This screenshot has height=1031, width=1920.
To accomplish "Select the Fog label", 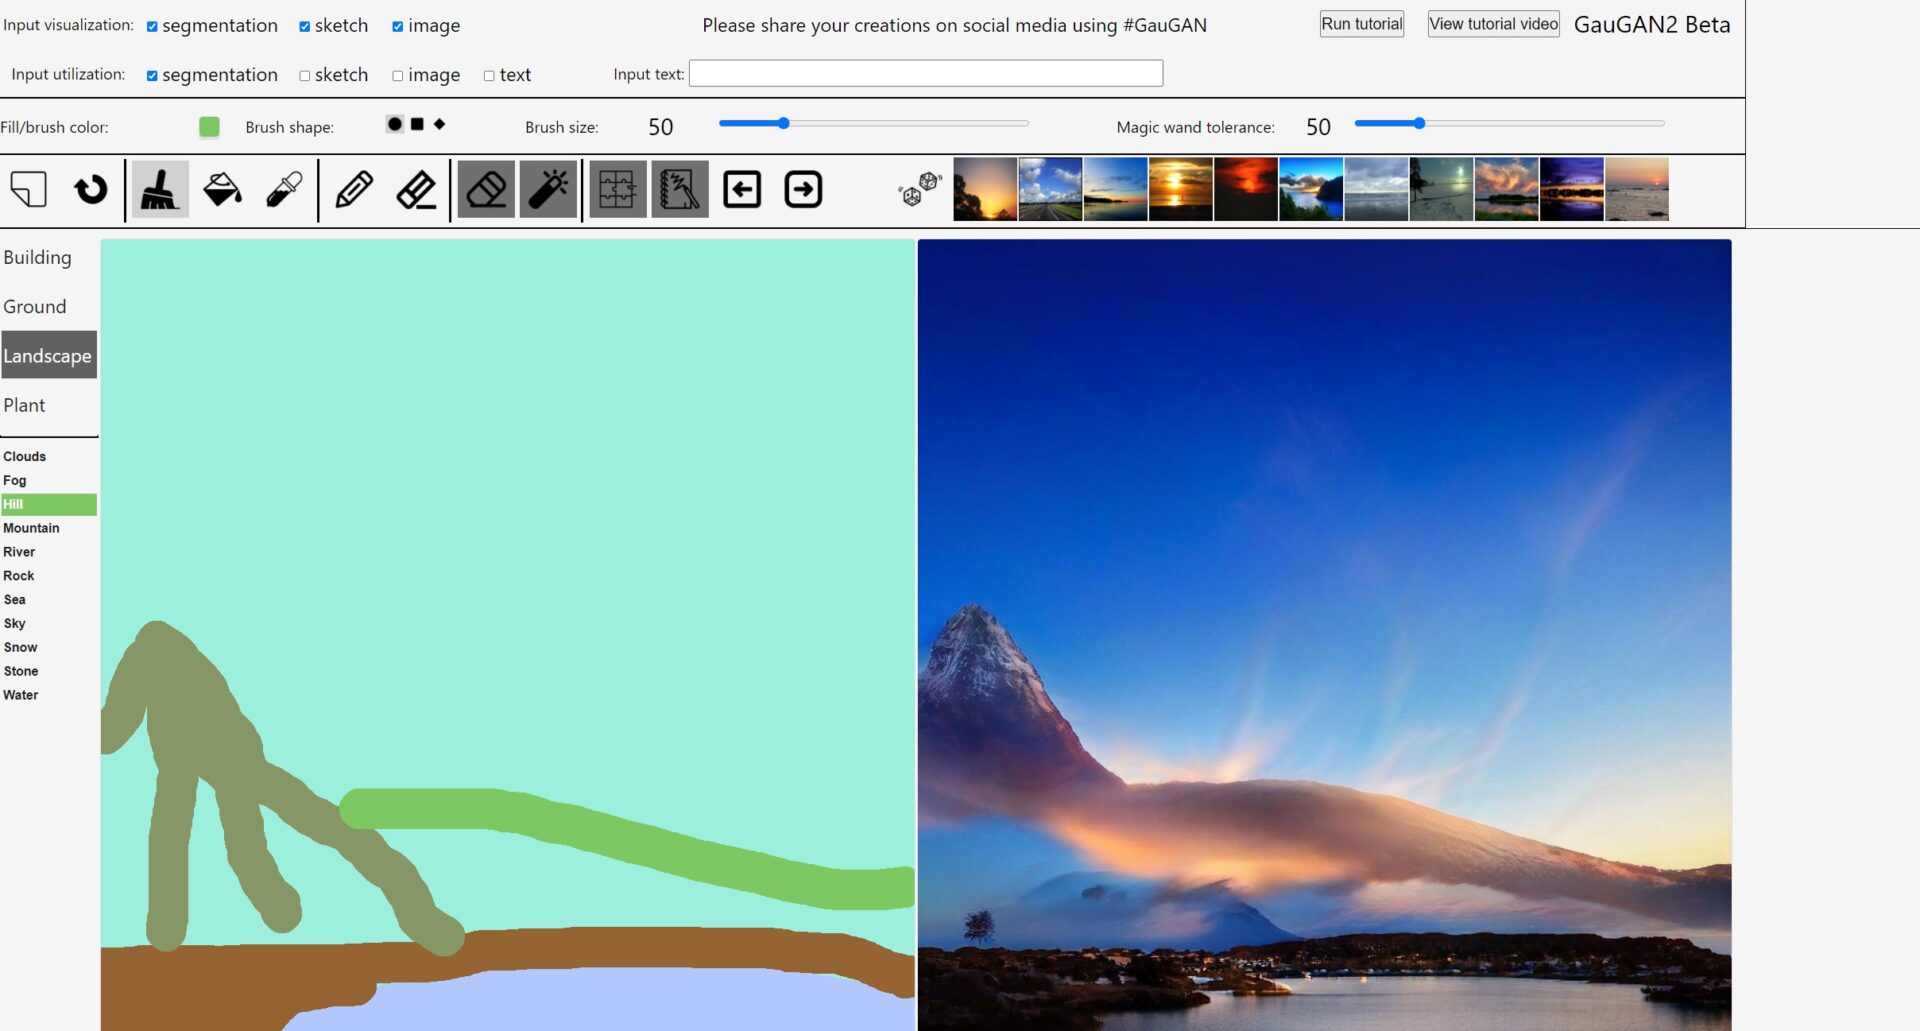I will click(49, 480).
